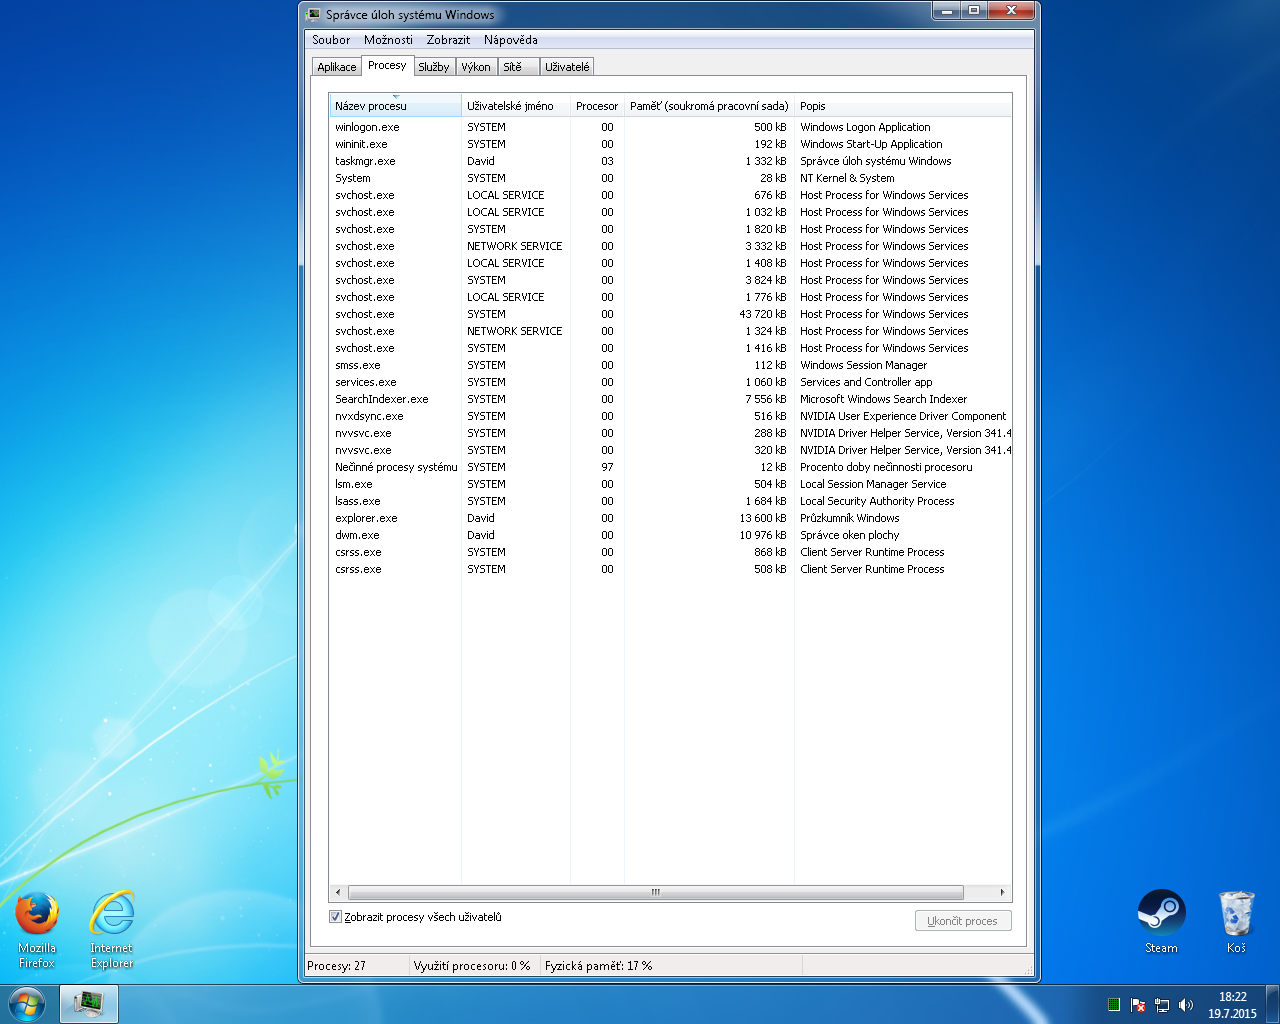The width and height of the screenshot is (1280, 1024).
Task: Select the explorer.exe process
Action: (670, 518)
